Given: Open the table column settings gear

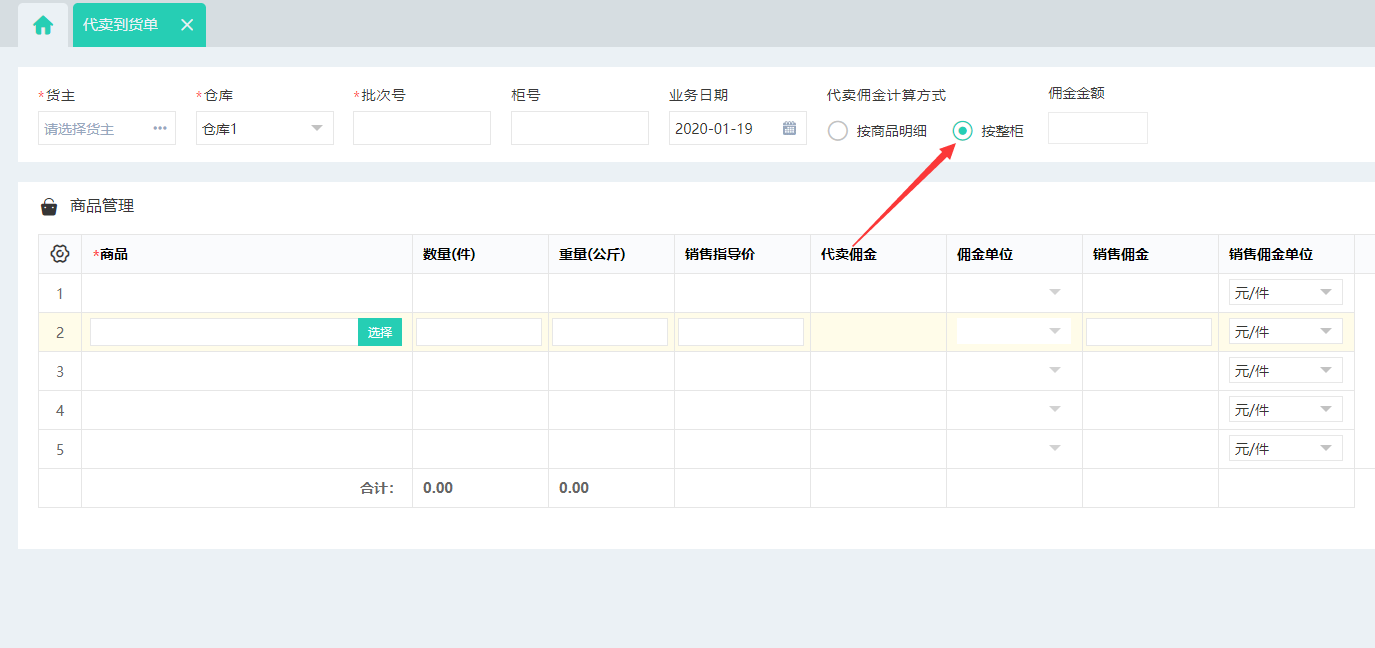Looking at the screenshot, I should point(60,254).
